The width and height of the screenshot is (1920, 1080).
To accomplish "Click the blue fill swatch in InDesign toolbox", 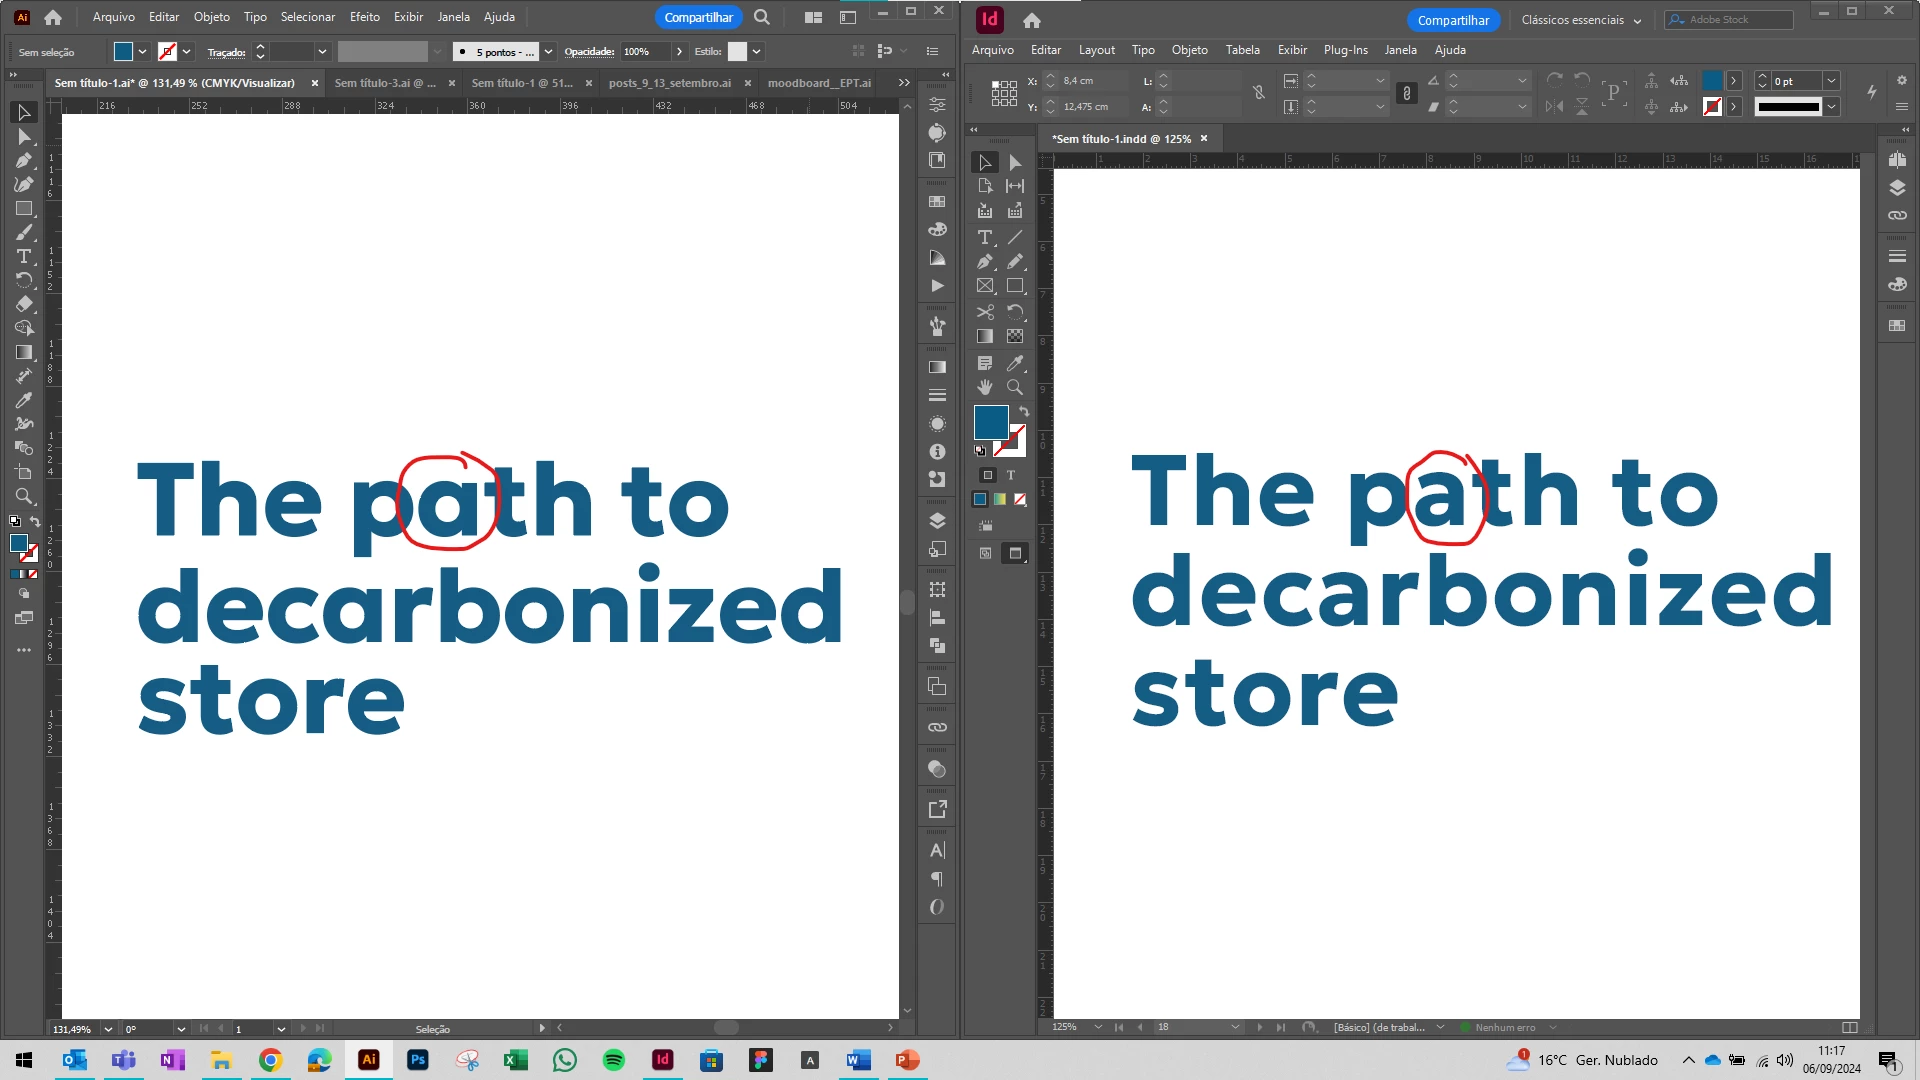I will 990,422.
